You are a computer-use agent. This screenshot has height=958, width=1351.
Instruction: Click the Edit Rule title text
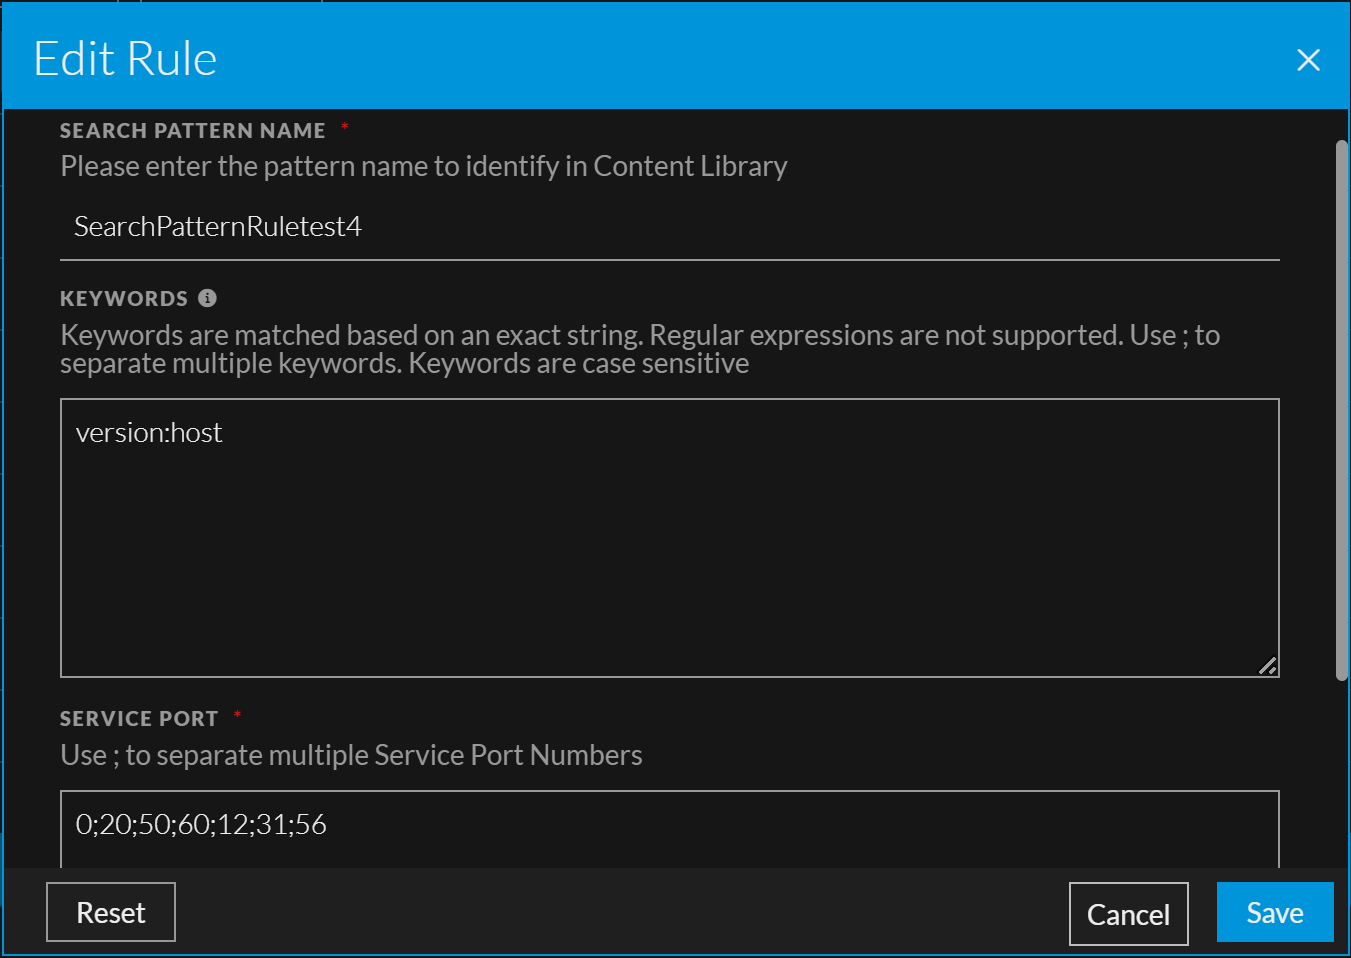[125, 59]
